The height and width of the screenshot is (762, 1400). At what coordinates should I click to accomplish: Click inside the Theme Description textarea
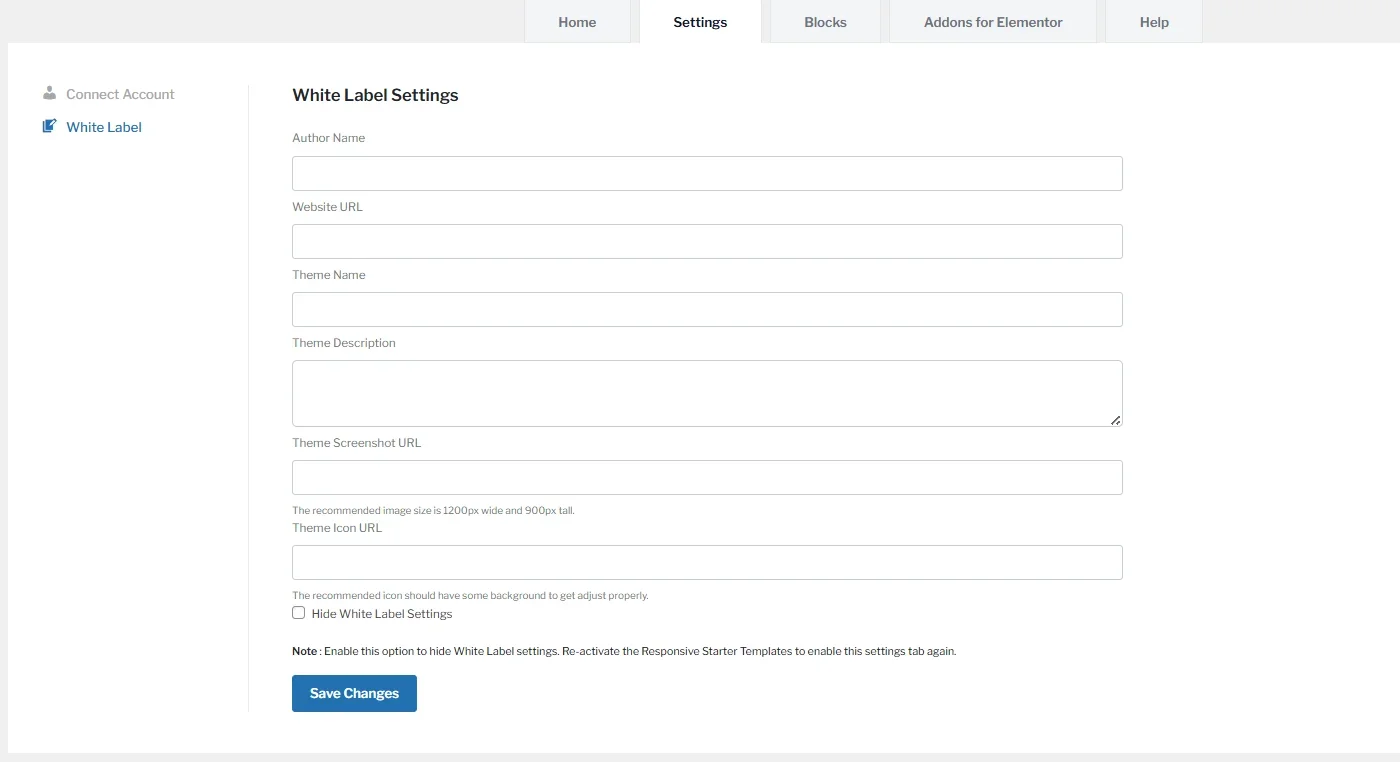pos(706,390)
